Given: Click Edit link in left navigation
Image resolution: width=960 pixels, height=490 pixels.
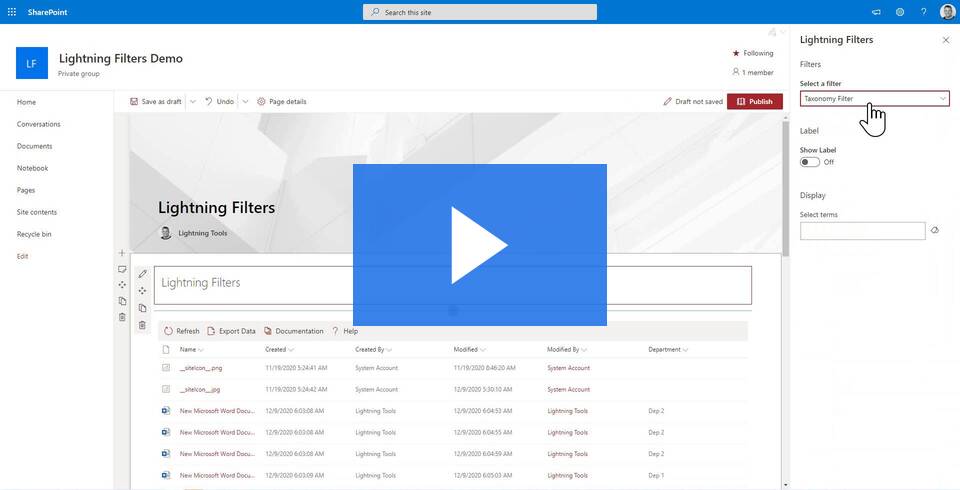Looking at the screenshot, I should 23,257.
